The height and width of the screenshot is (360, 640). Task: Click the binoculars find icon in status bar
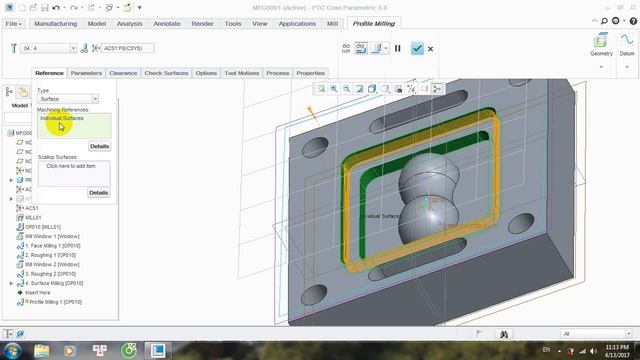tap(504, 334)
